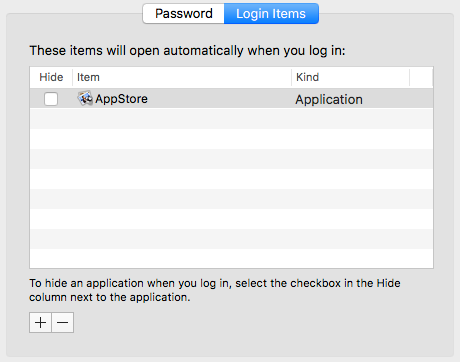Click the last empty row in list

pos(231,258)
